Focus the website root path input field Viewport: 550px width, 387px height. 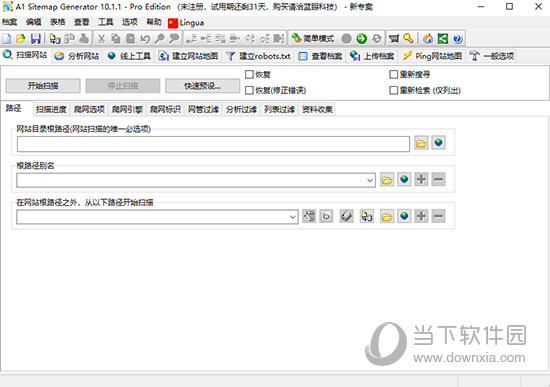point(213,144)
